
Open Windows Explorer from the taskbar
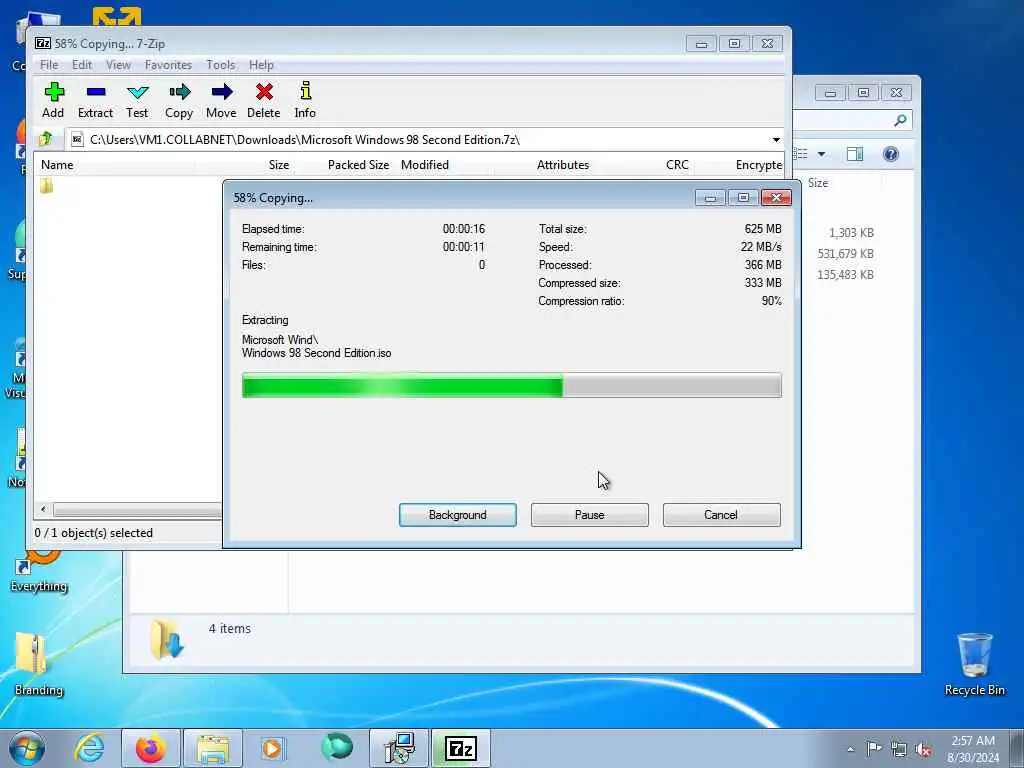(x=213, y=748)
